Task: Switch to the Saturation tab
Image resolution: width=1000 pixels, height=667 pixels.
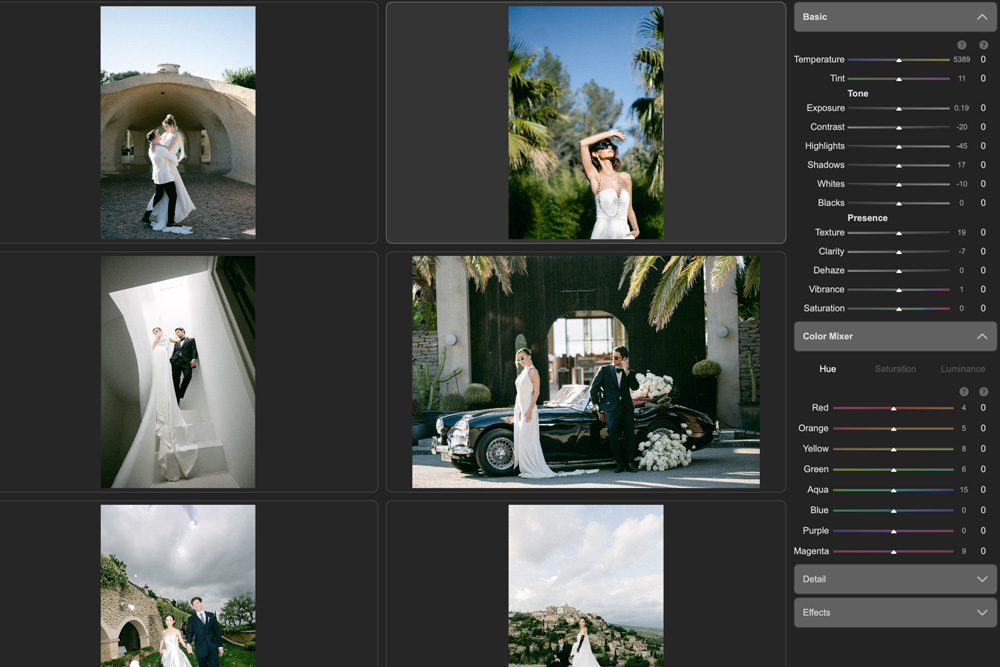Action: pos(895,369)
